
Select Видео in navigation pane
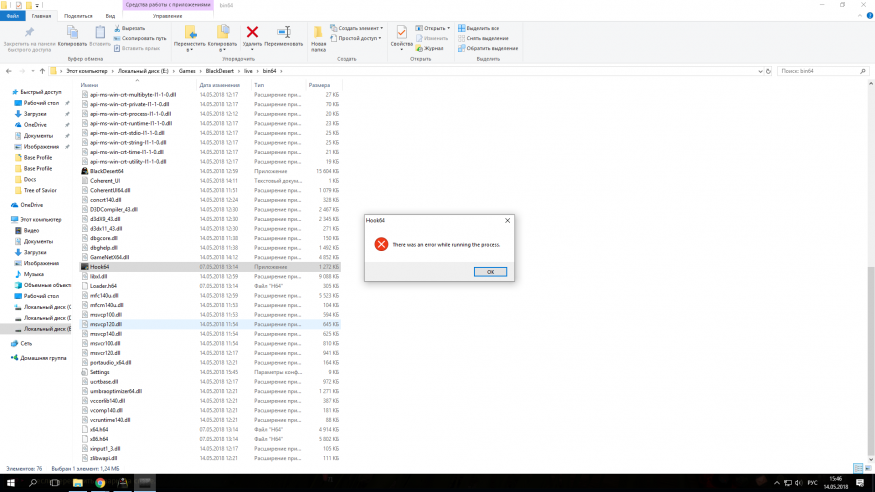pos(31,230)
